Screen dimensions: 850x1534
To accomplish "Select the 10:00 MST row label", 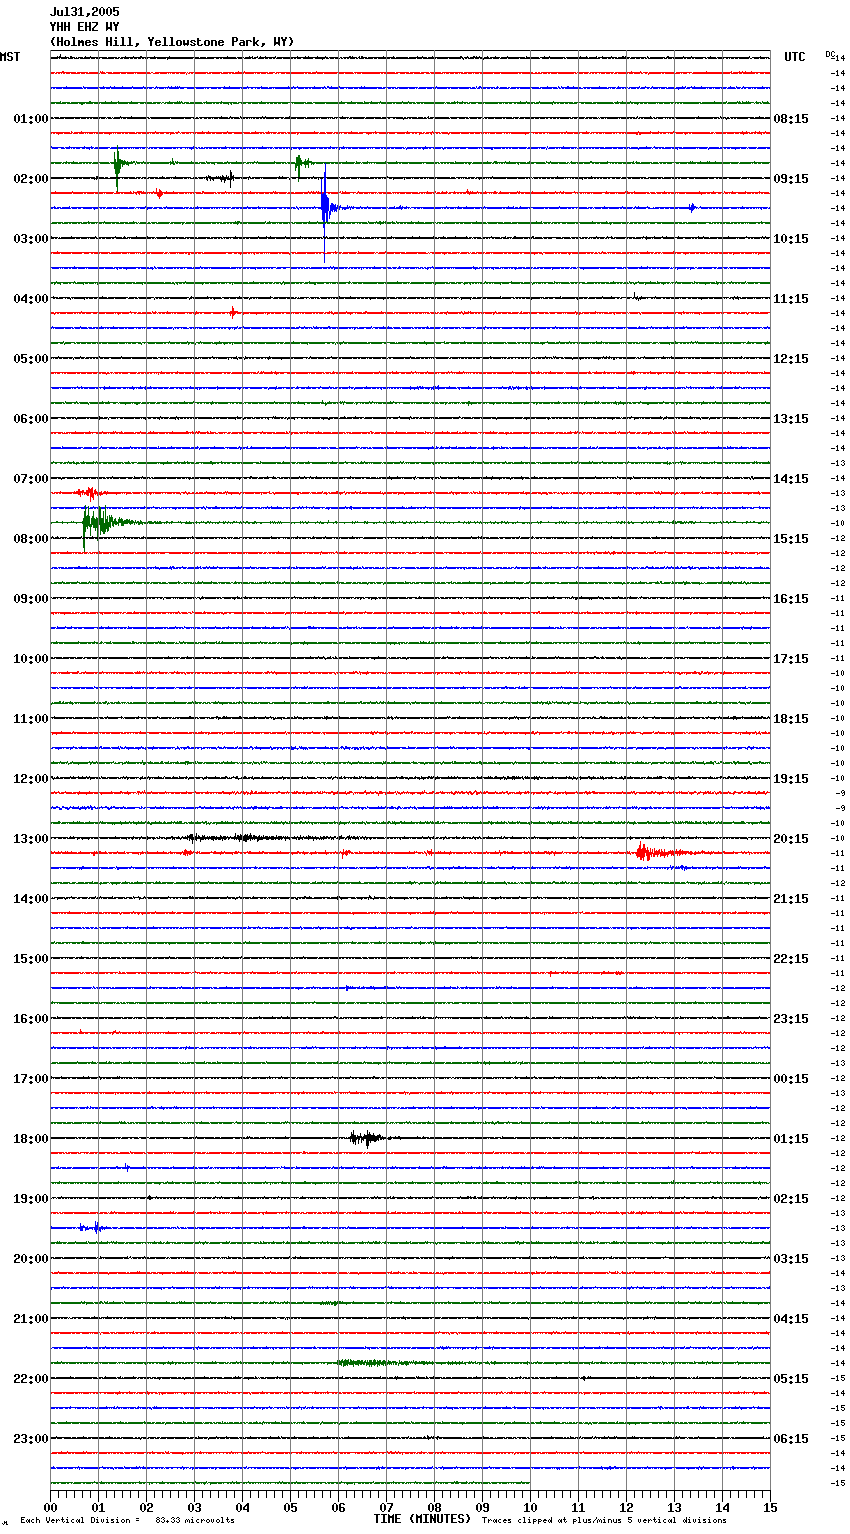I will (31, 659).
